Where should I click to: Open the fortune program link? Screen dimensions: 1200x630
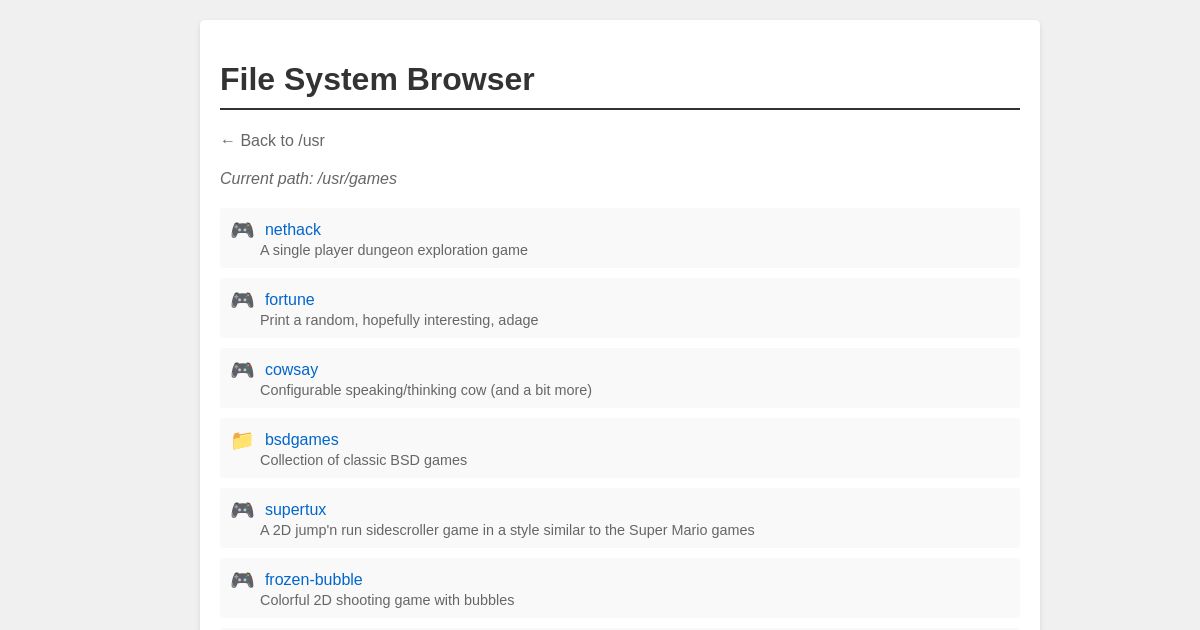[x=289, y=300]
